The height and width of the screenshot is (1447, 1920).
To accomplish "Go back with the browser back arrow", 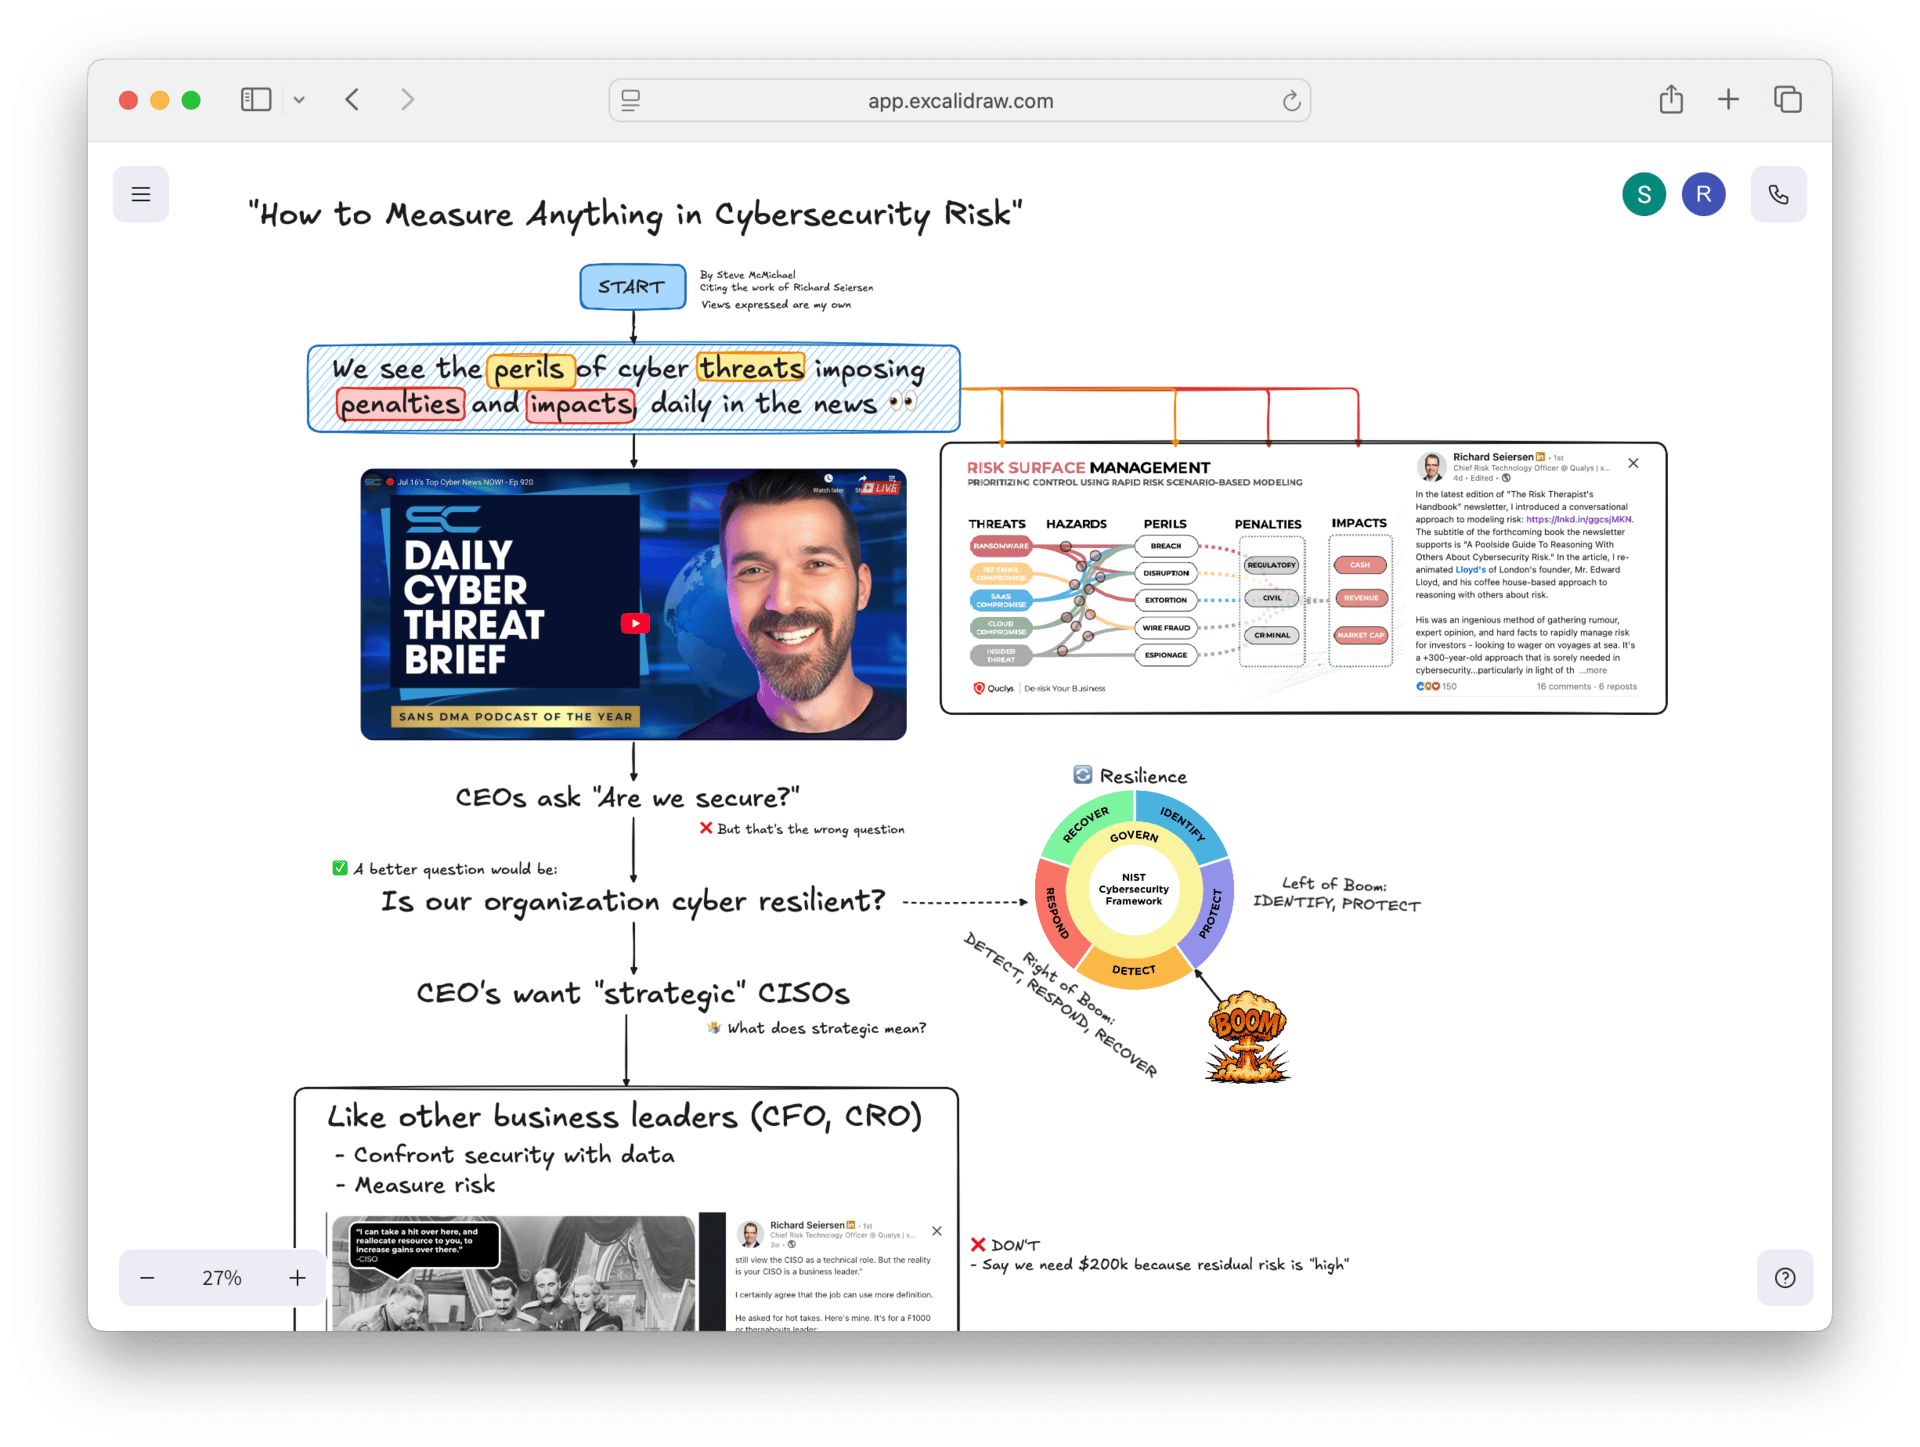I will tap(352, 100).
